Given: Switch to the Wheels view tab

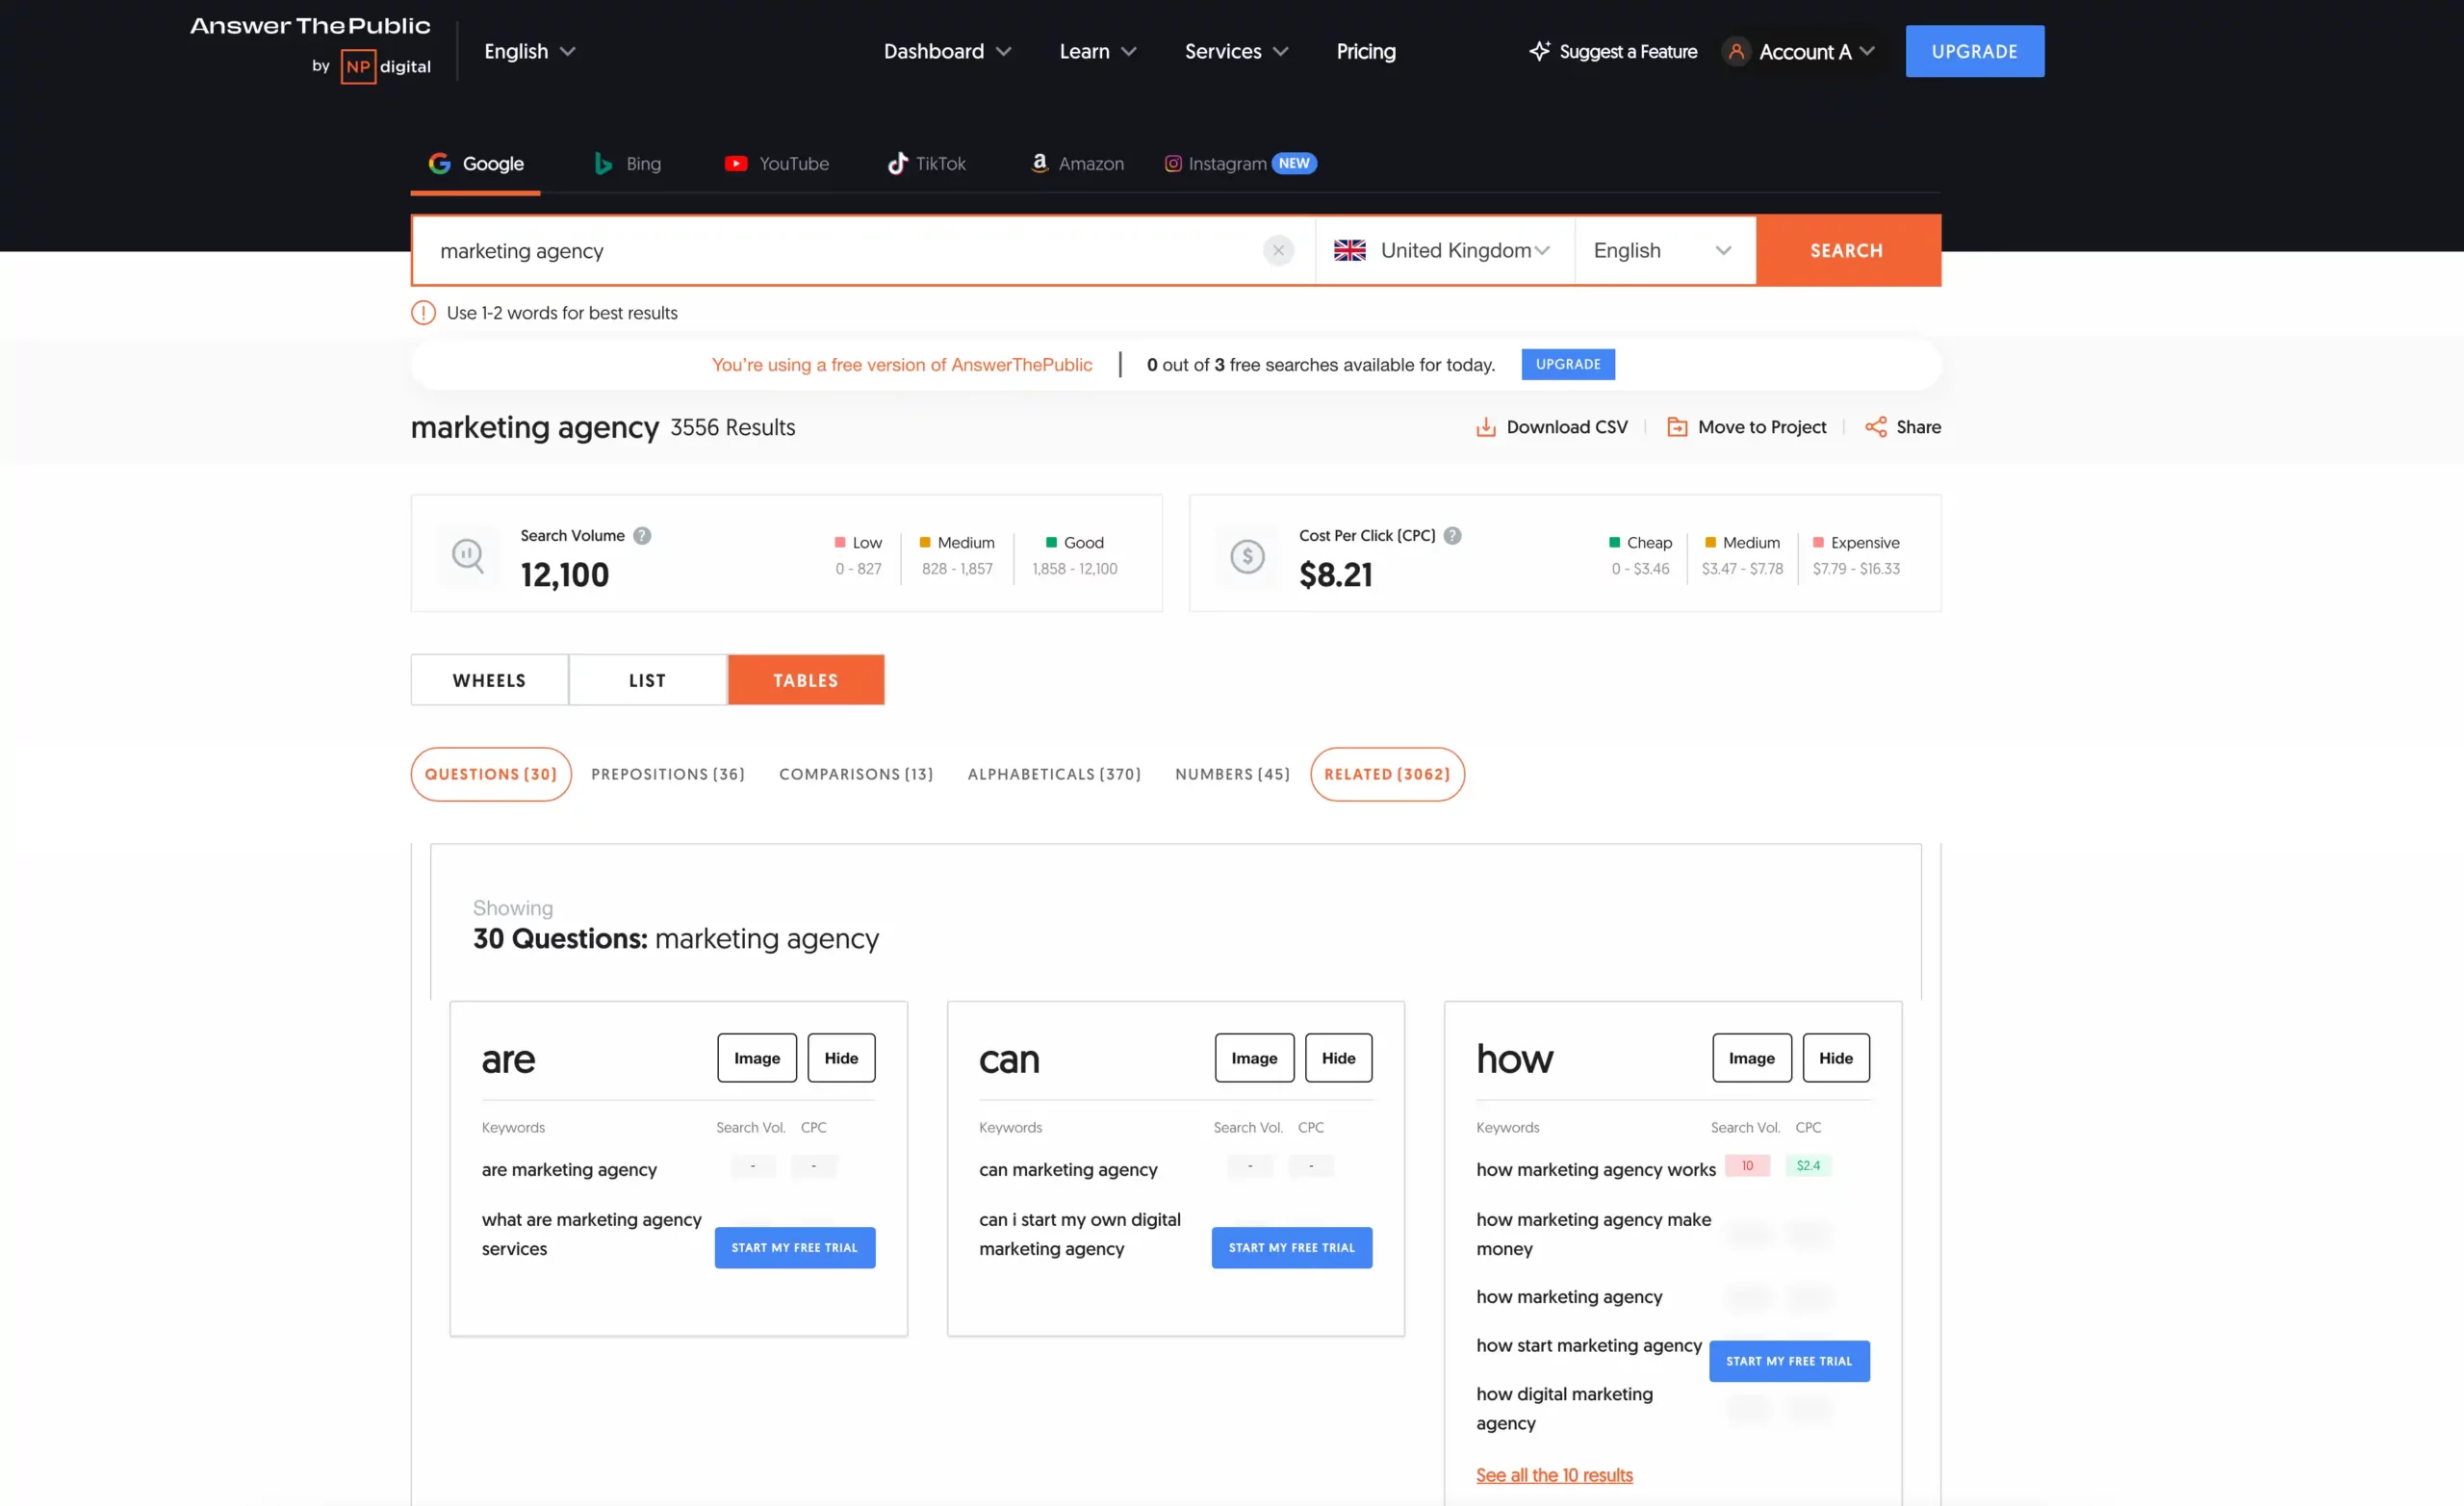Looking at the screenshot, I should tap(489, 680).
